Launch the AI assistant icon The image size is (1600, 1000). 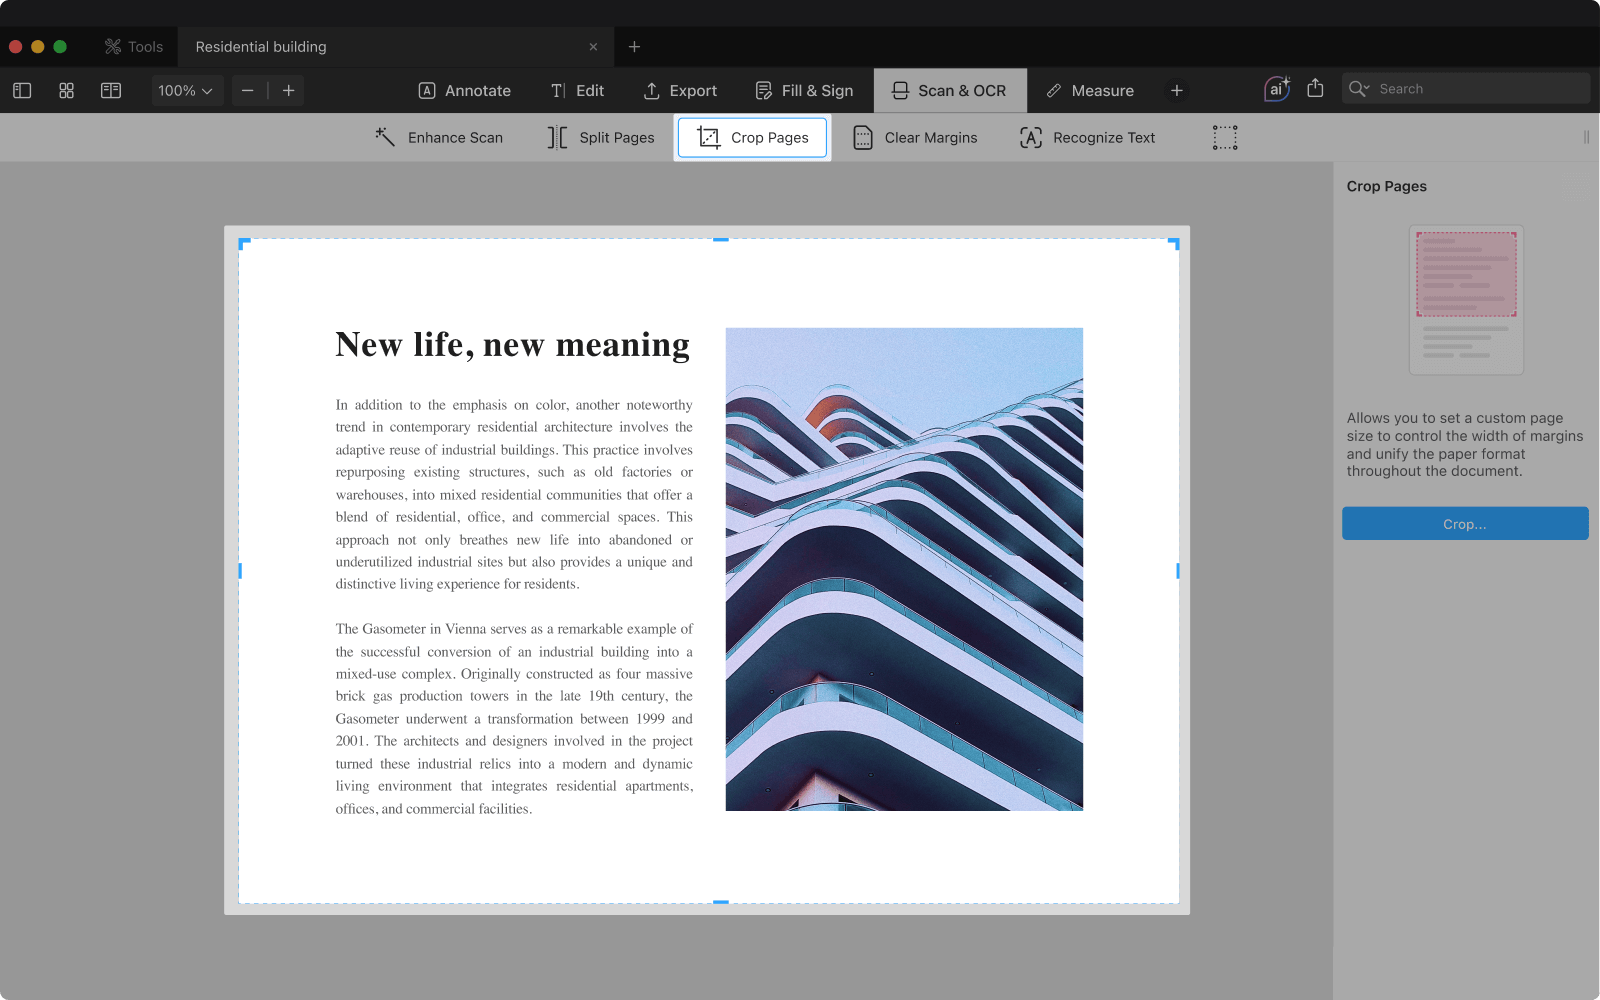pos(1276,89)
